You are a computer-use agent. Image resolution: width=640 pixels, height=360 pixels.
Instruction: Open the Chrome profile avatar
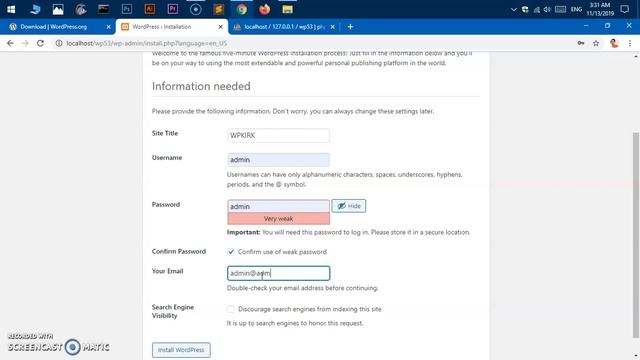614,43
